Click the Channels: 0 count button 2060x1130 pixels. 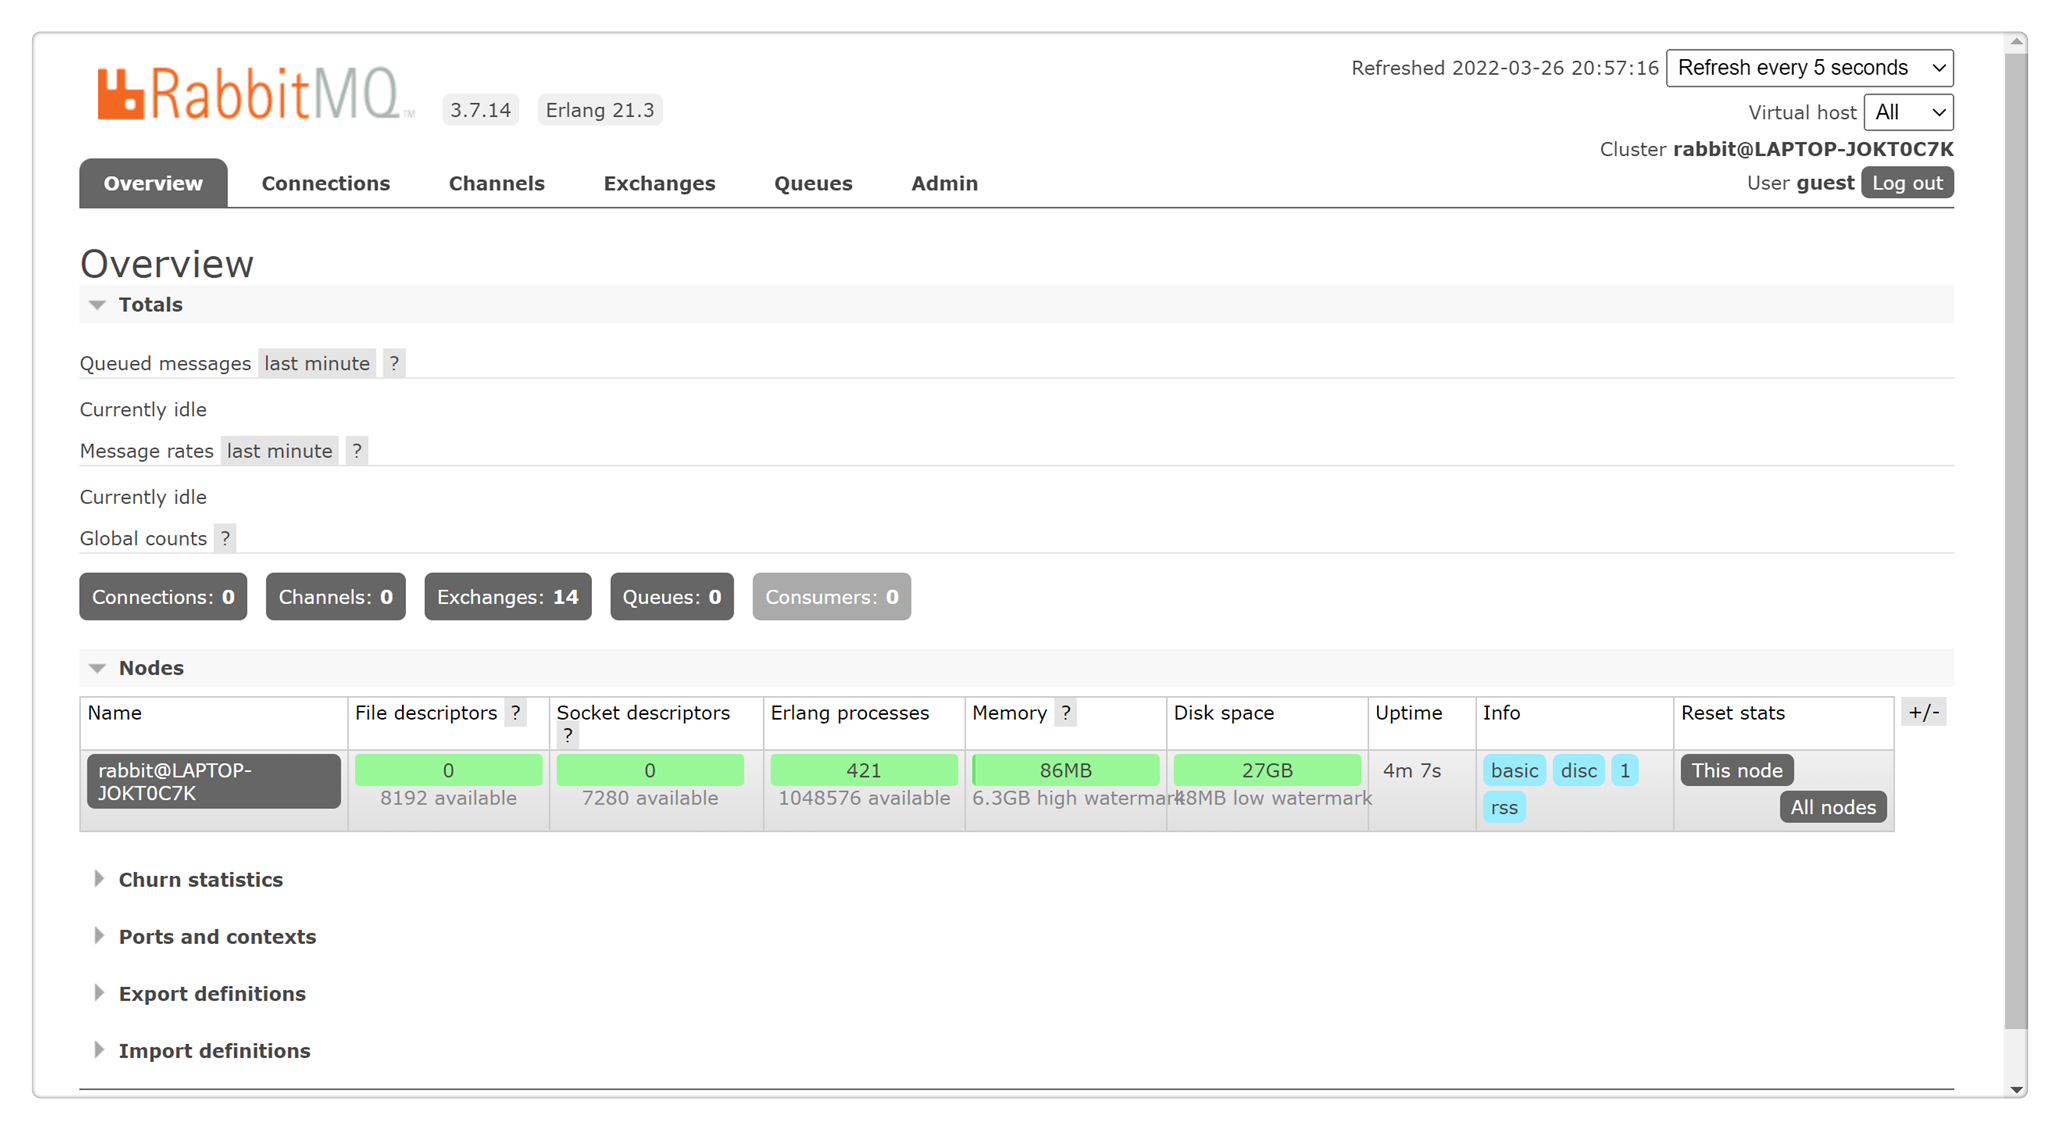(x=336, y=597)
